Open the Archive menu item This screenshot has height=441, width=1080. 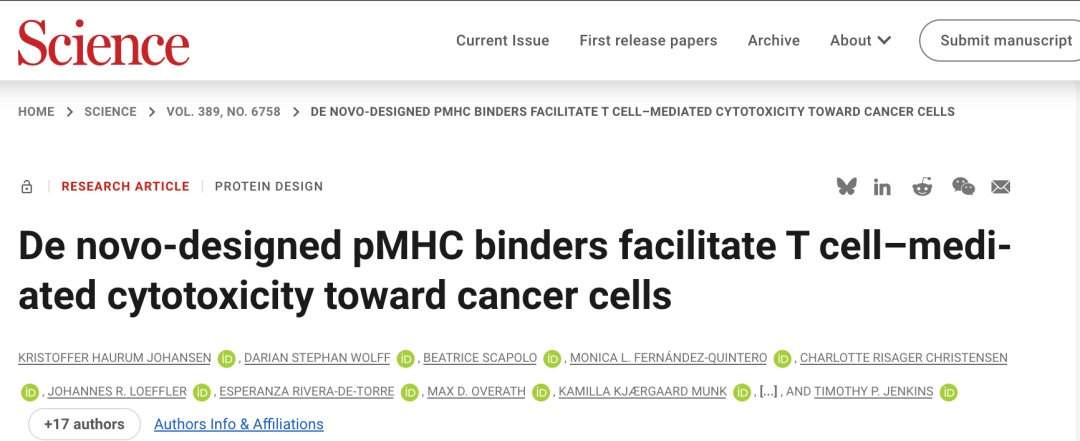coord(773,41)
